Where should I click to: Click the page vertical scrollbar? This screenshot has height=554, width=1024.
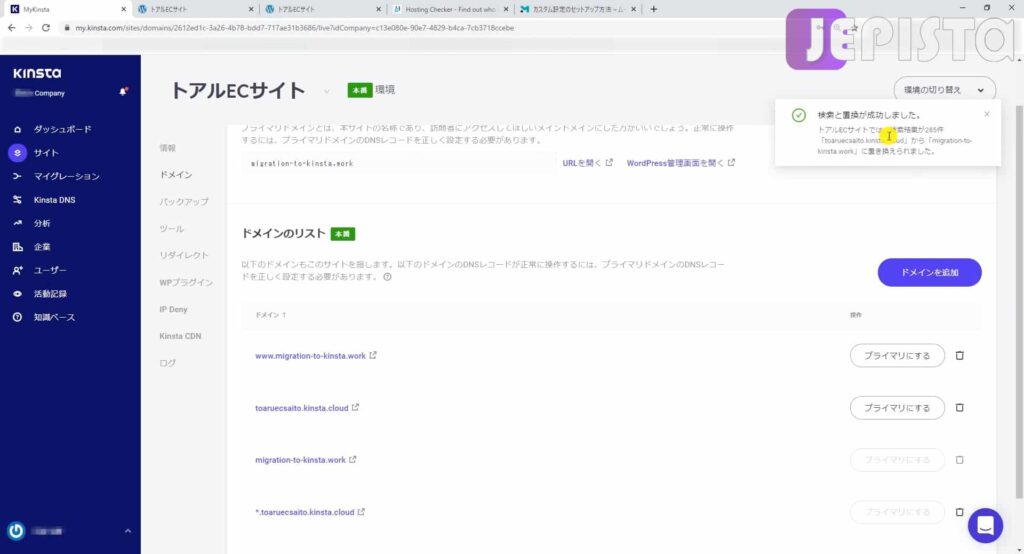coord(1019,301)
